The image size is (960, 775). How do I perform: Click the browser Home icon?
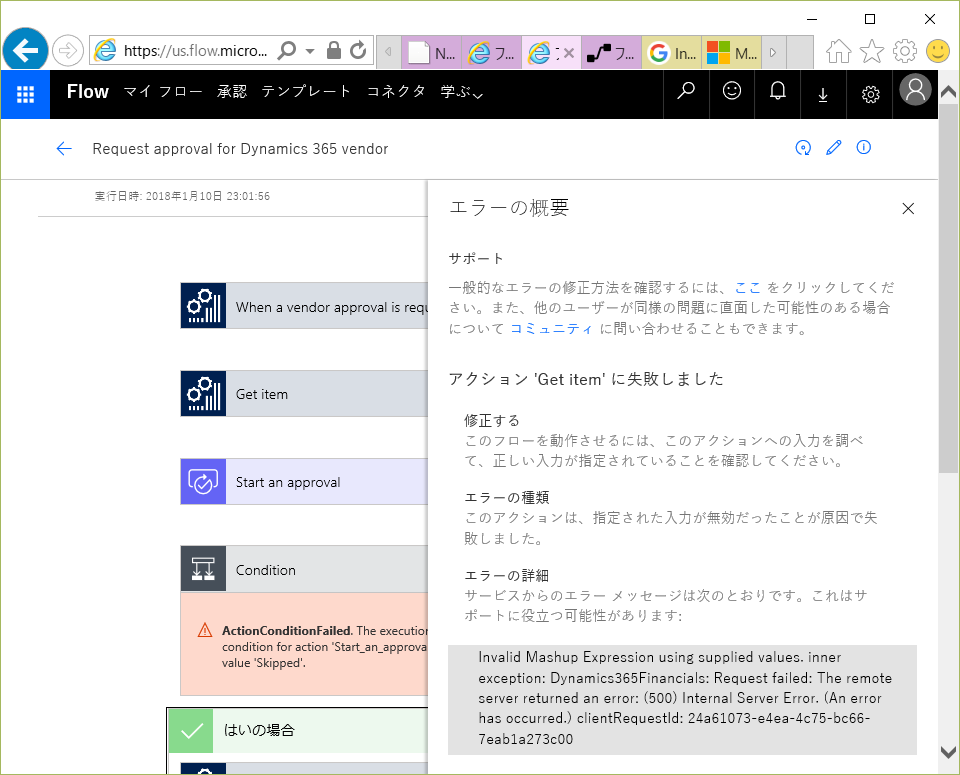coord(838,51)
